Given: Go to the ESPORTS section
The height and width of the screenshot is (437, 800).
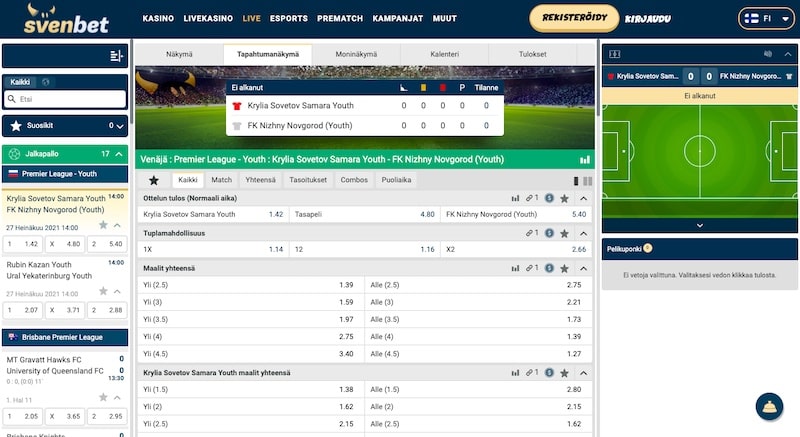Looking at the screenshot, I should point(289,18).
